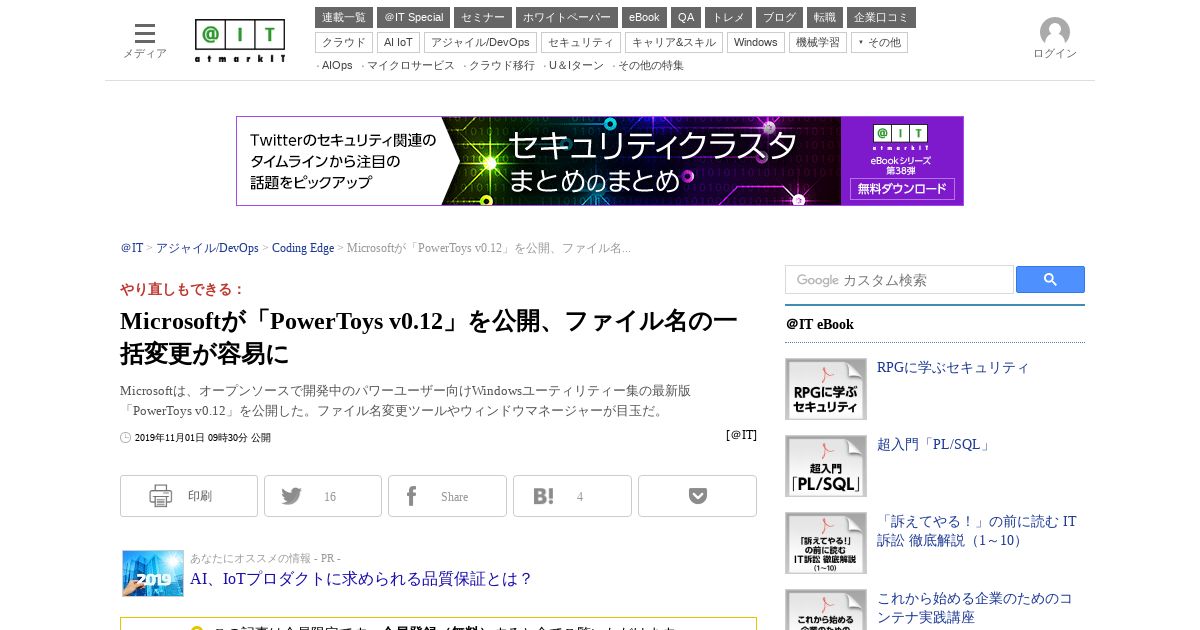Click the printer 印刷 button
Viewport: 1200px width, 630px height.
tap(189, 496)
